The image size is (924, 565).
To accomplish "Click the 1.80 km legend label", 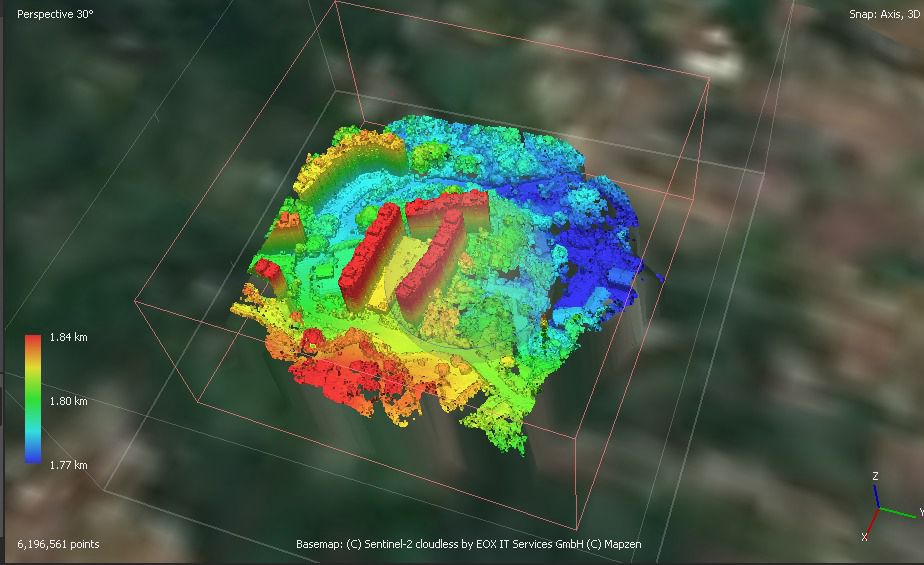I will tap(68, 401).
